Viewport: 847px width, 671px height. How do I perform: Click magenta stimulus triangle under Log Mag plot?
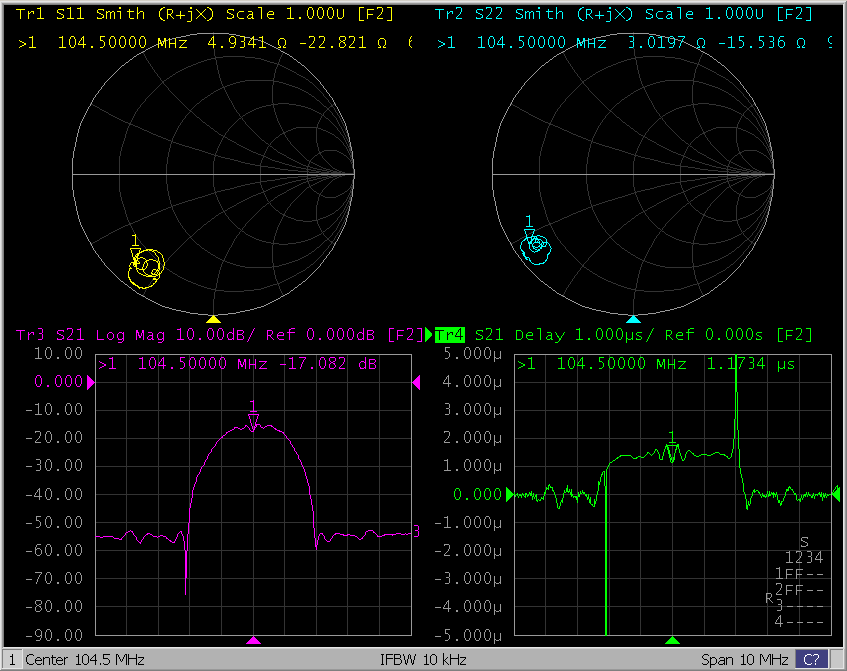pos(254,640)
